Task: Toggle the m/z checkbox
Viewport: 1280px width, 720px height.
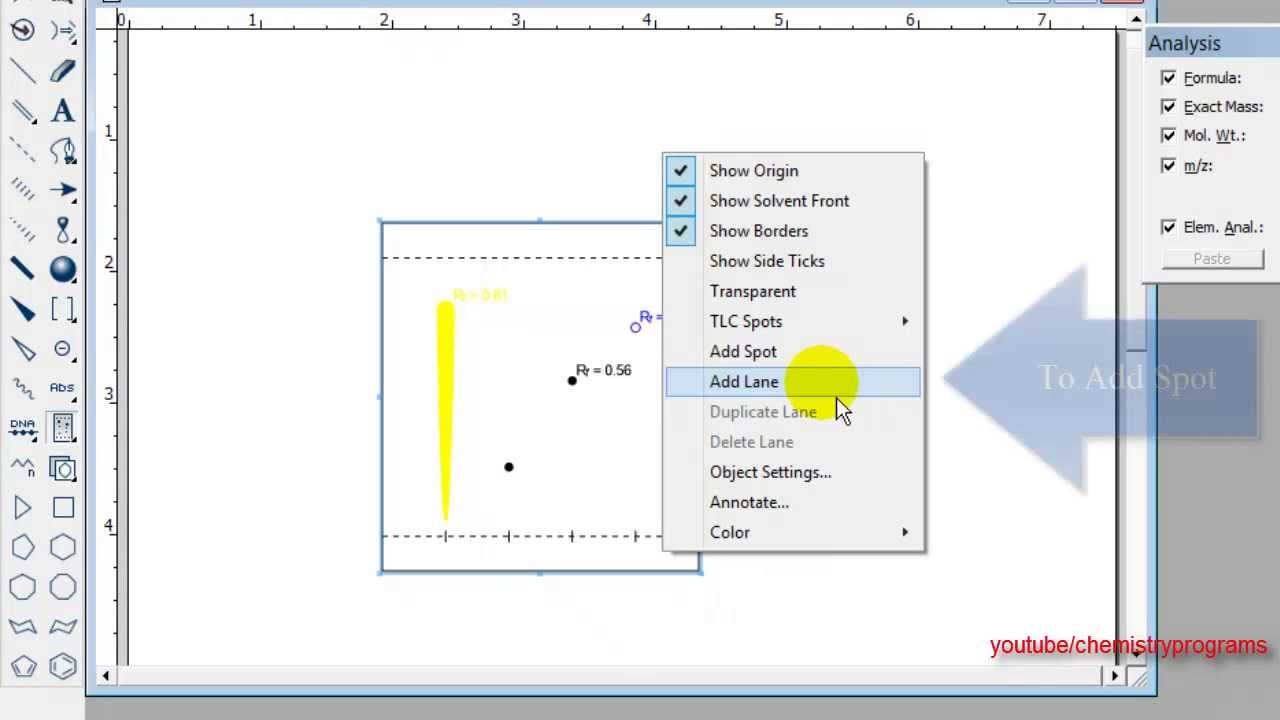Action: click(x=1168, y=165)
